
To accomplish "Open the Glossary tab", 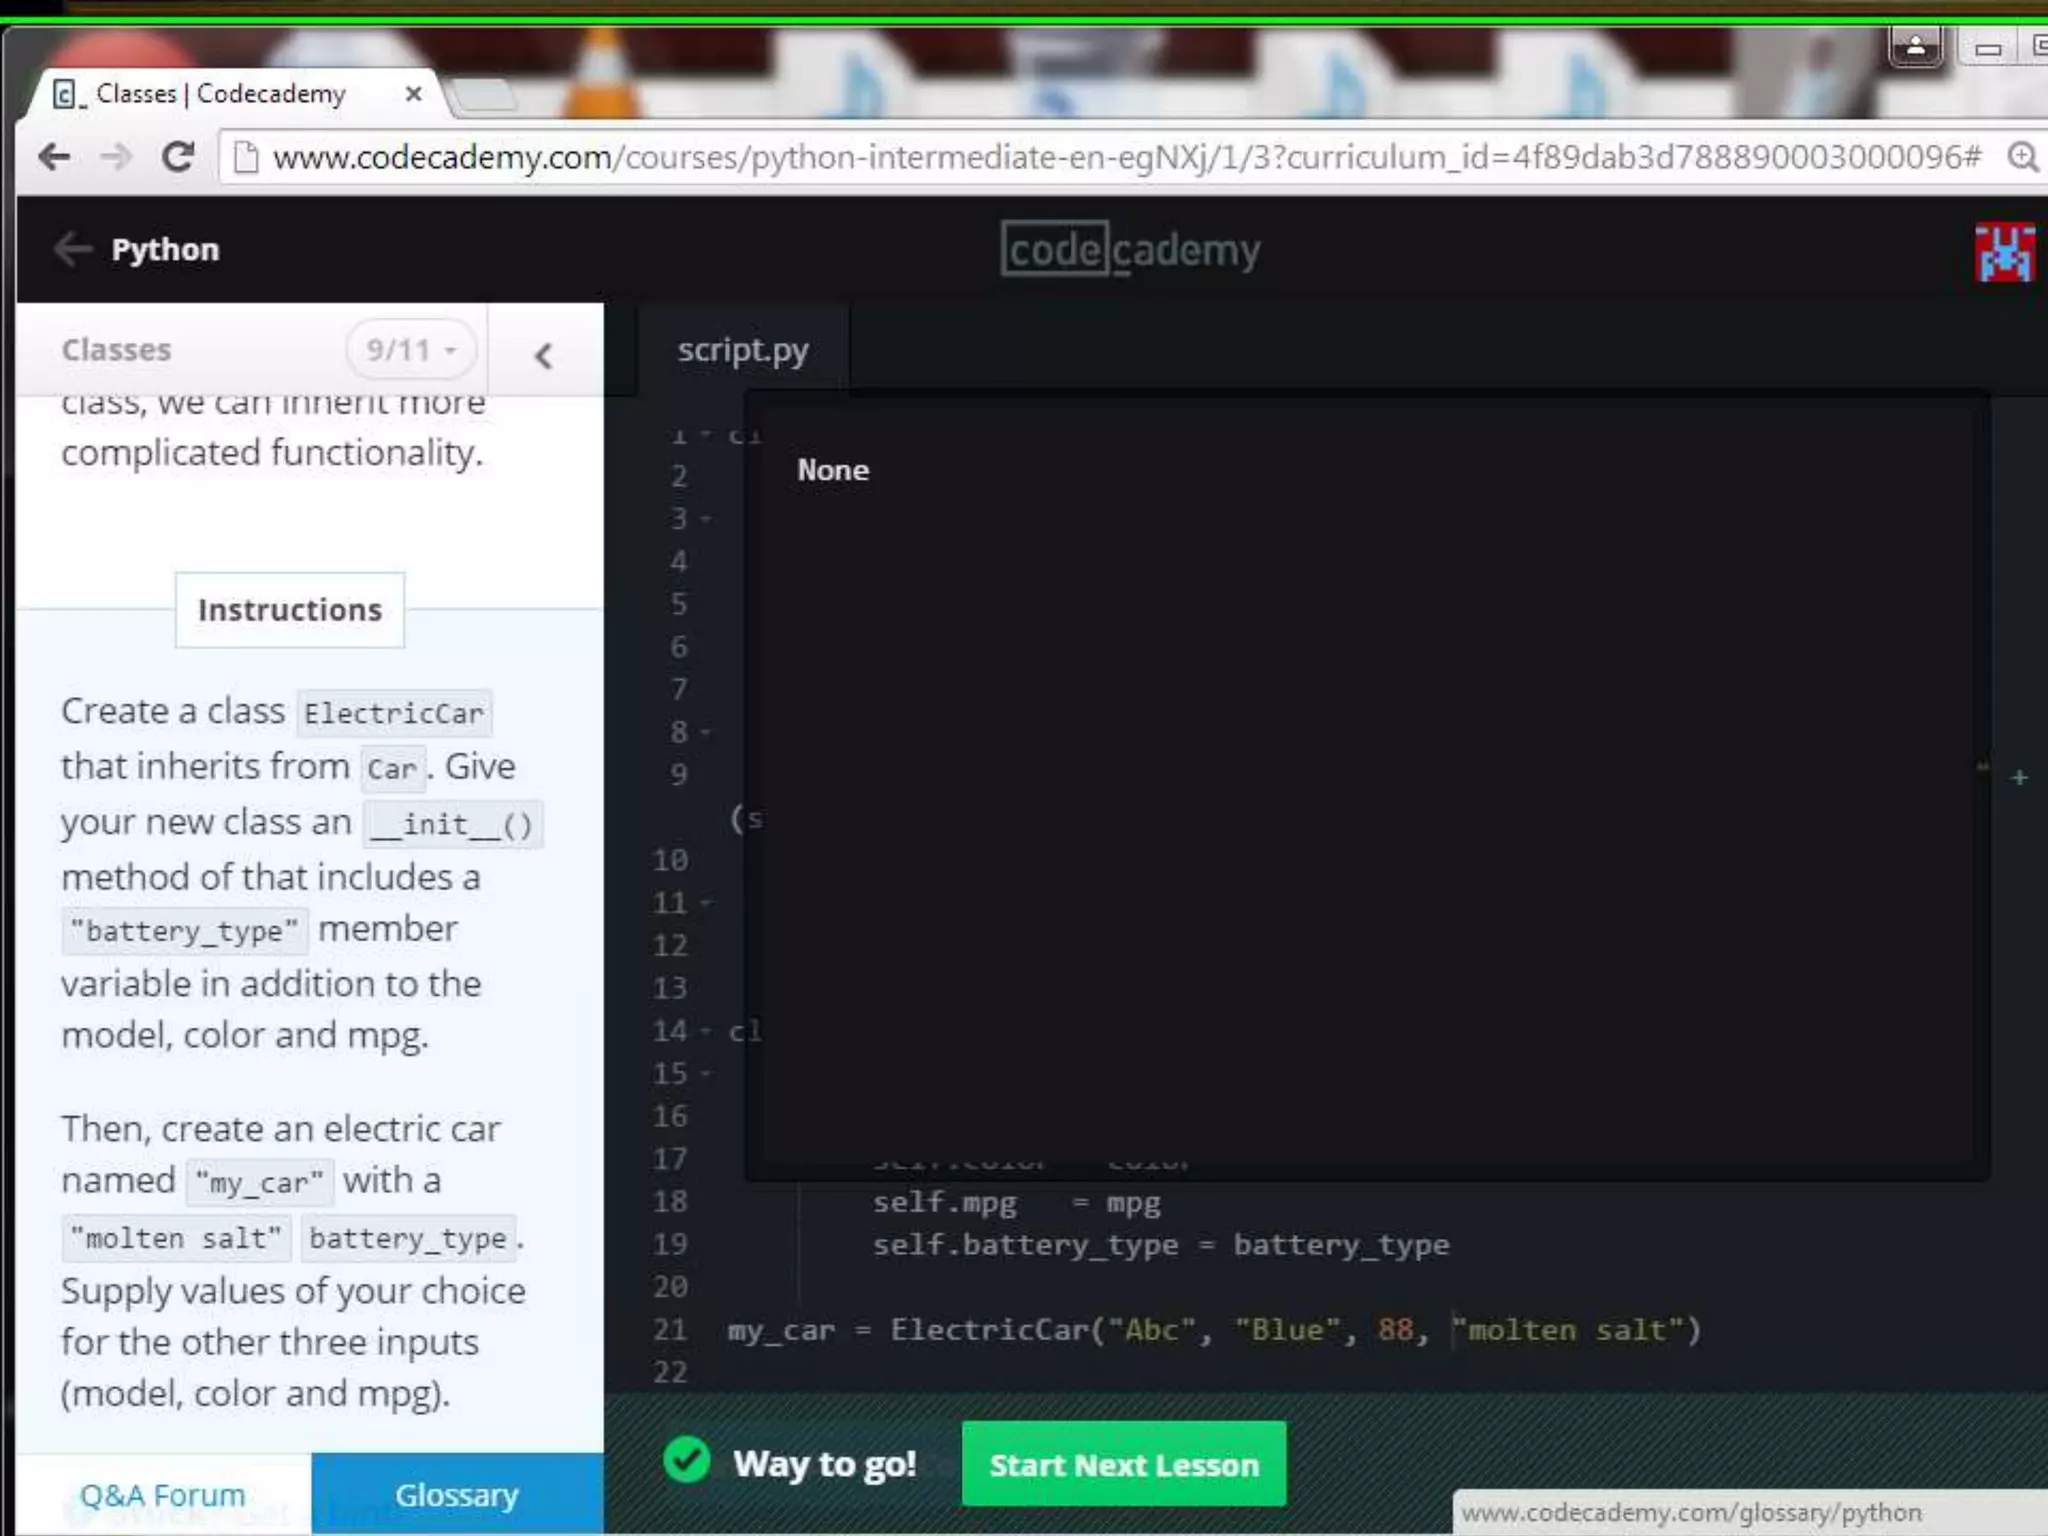I will [457, 1495].
